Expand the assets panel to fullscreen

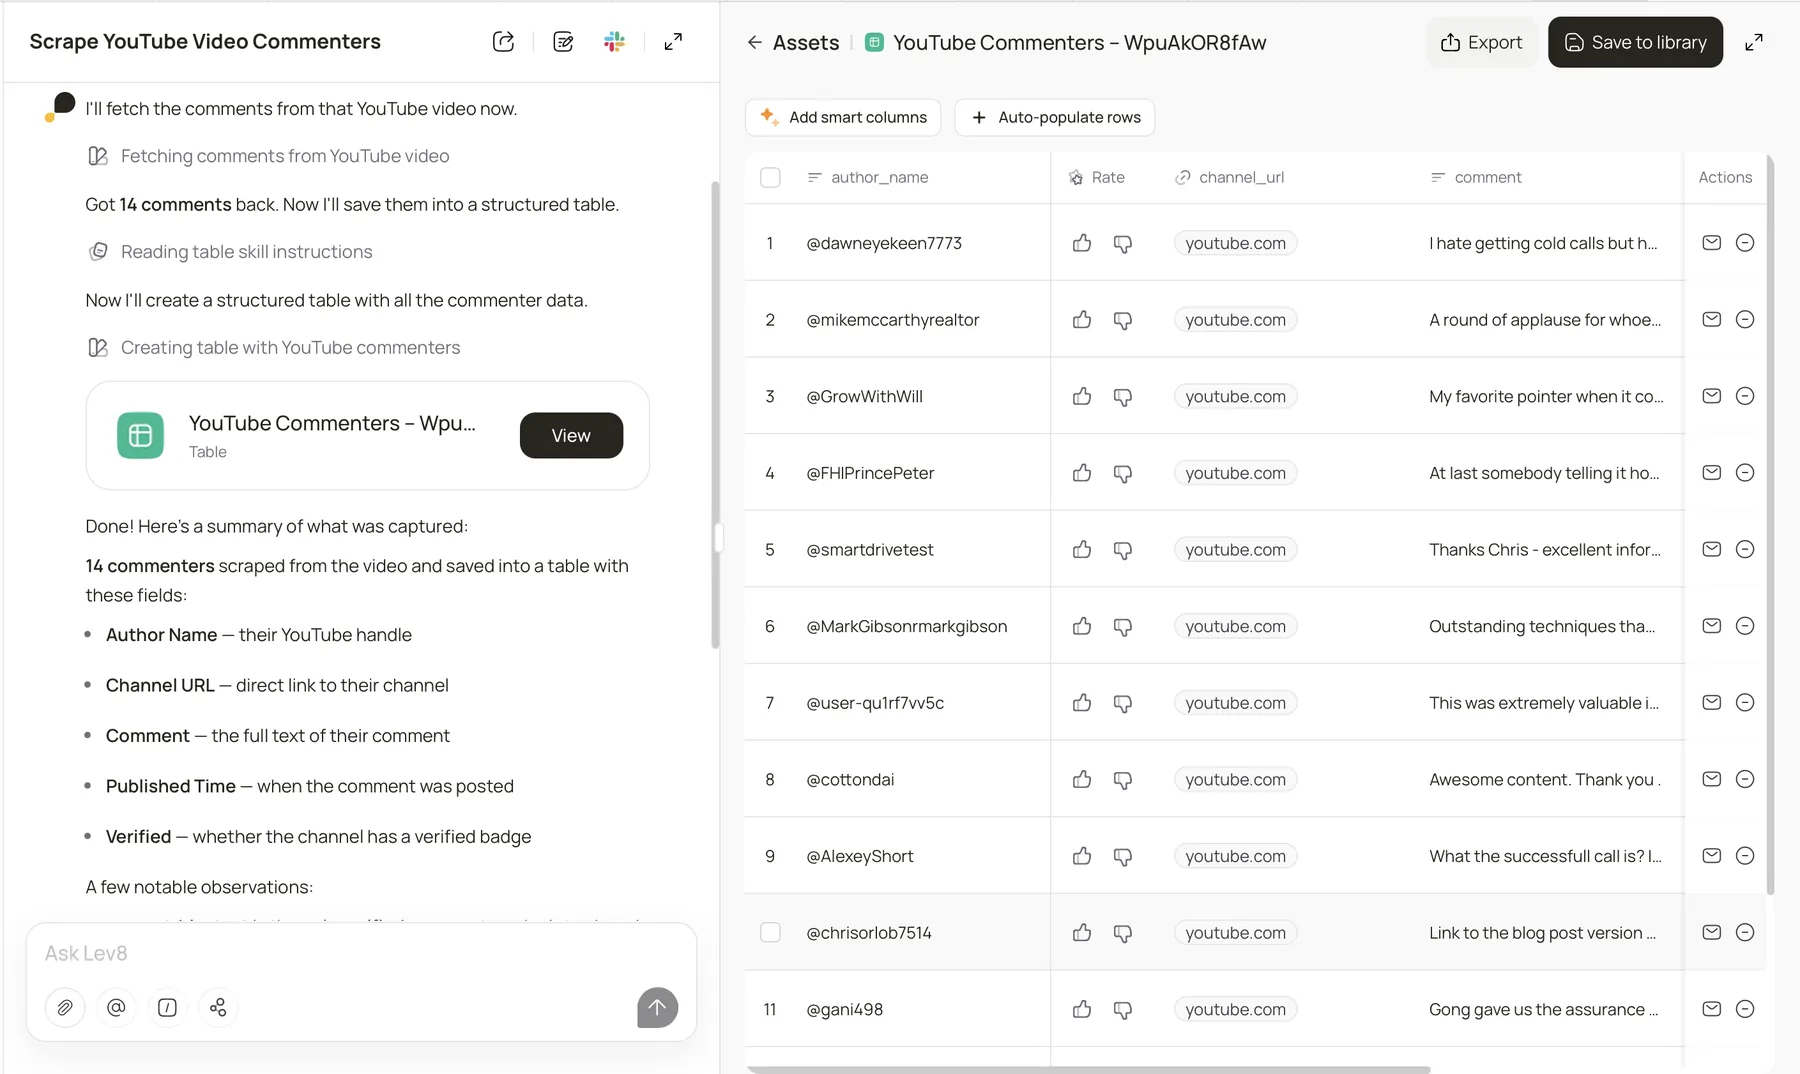pos(1754,42)
